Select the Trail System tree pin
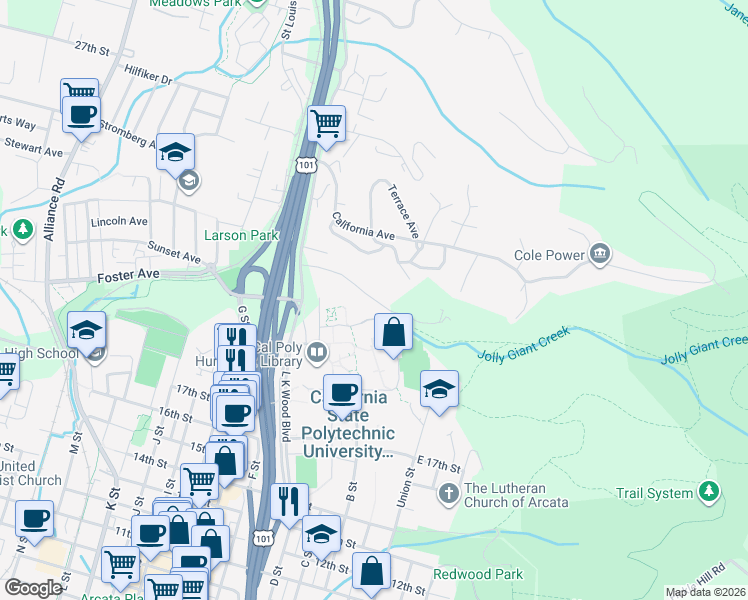748x600 pixels. (x=709, y=492)
